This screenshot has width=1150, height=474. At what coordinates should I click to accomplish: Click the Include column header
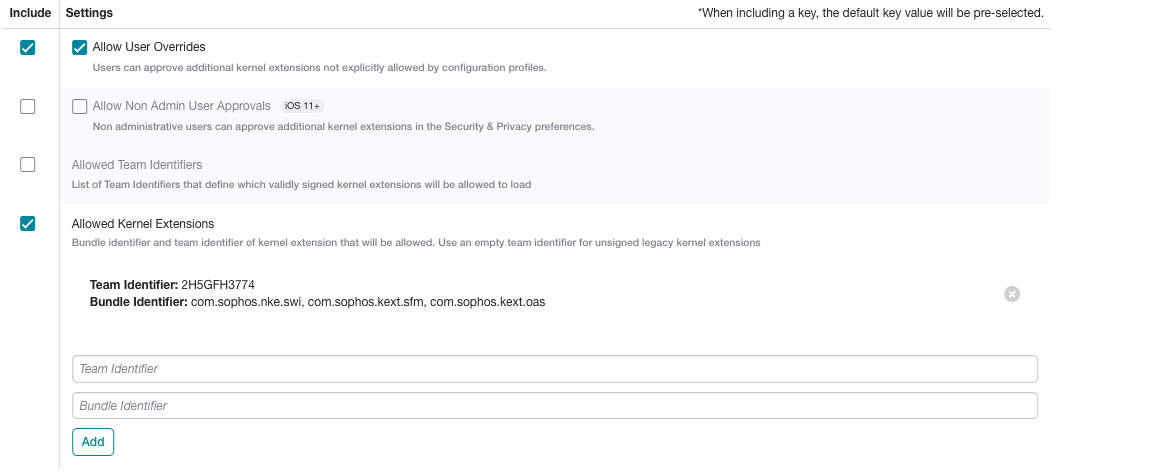[30, 13]
